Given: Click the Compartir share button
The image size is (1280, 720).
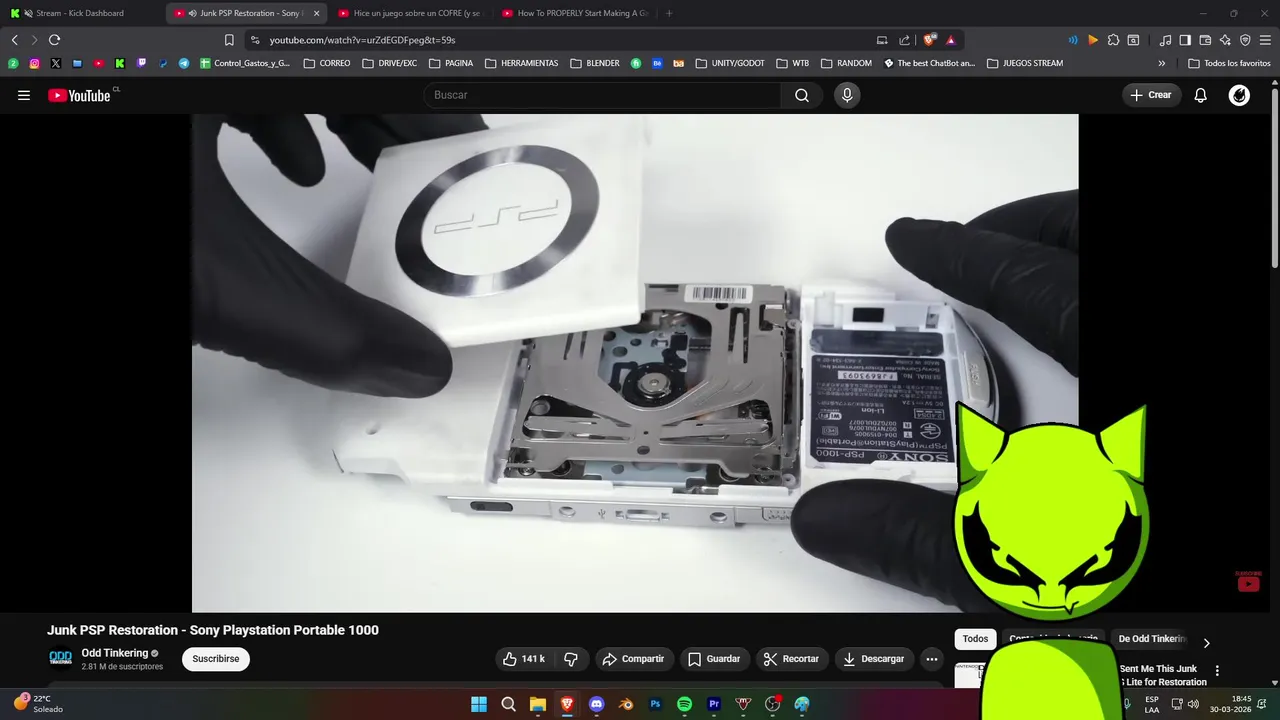Looking at the screenshot, I should 633,659.
